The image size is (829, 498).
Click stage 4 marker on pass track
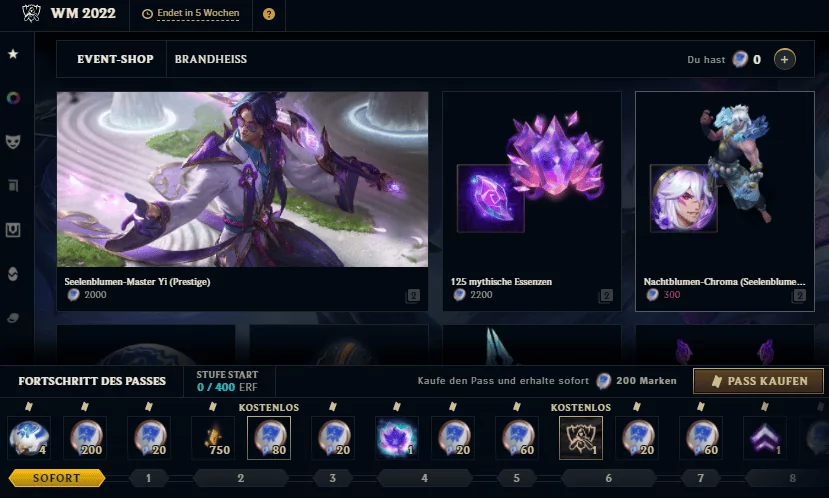[425, 478]
